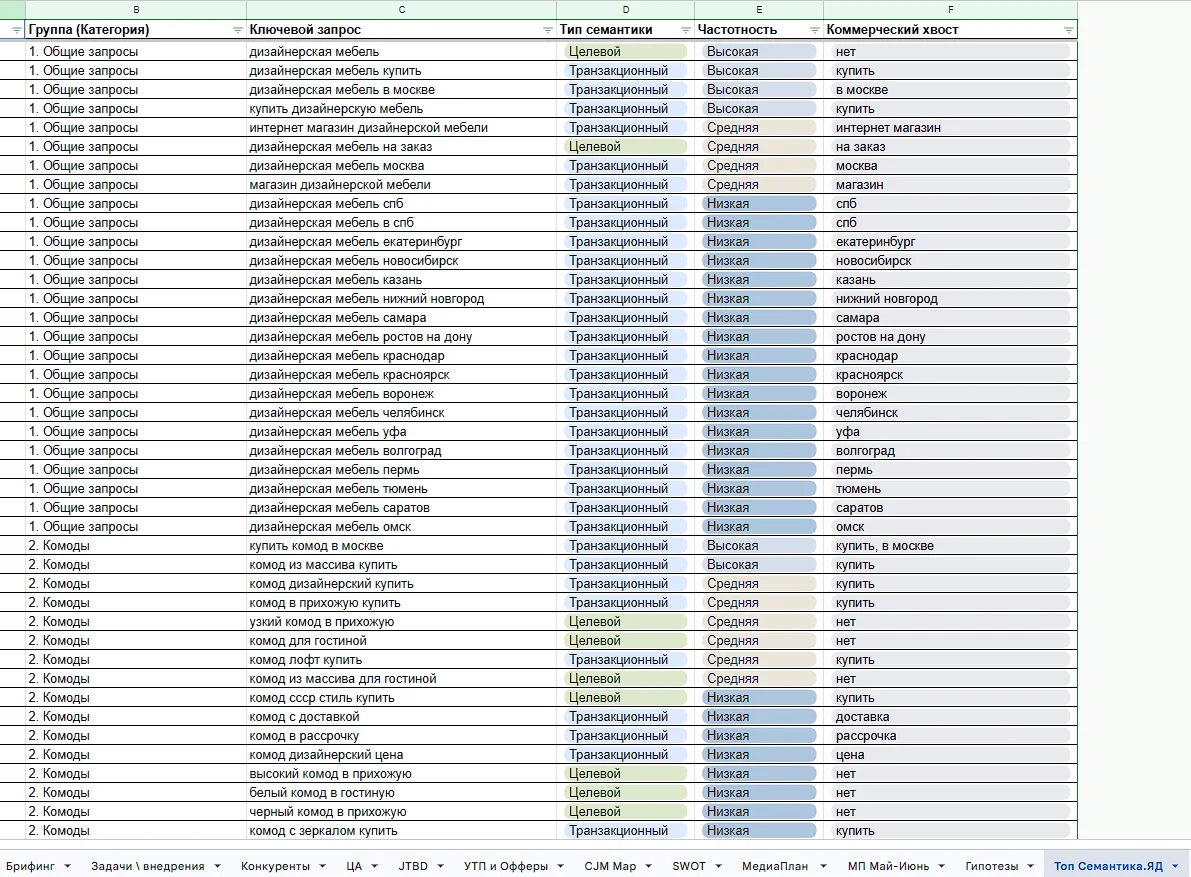Open the SWOT sheet tab menu arrow
1191x877 pixels.
719,866
